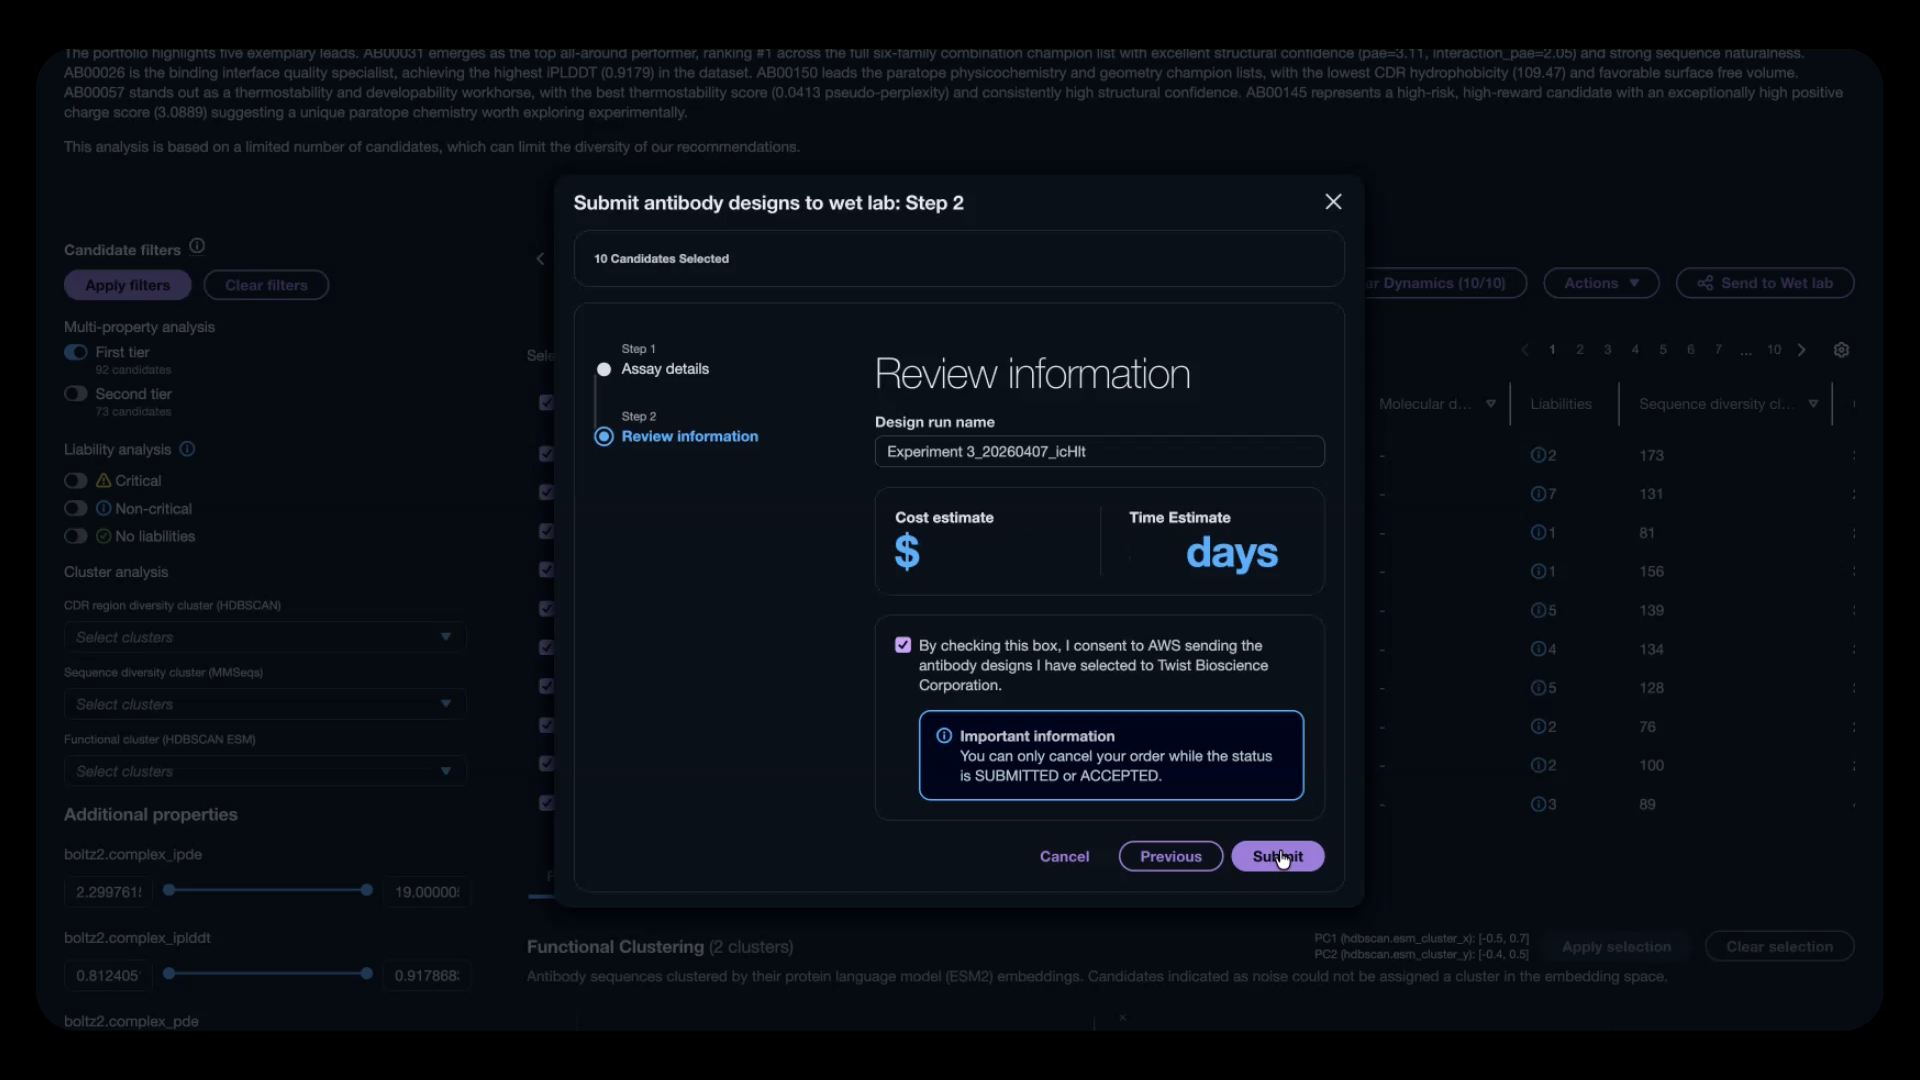
Task: Expand the Functional cluster Select clusters dropdown
Action: [x=265, y=771]
